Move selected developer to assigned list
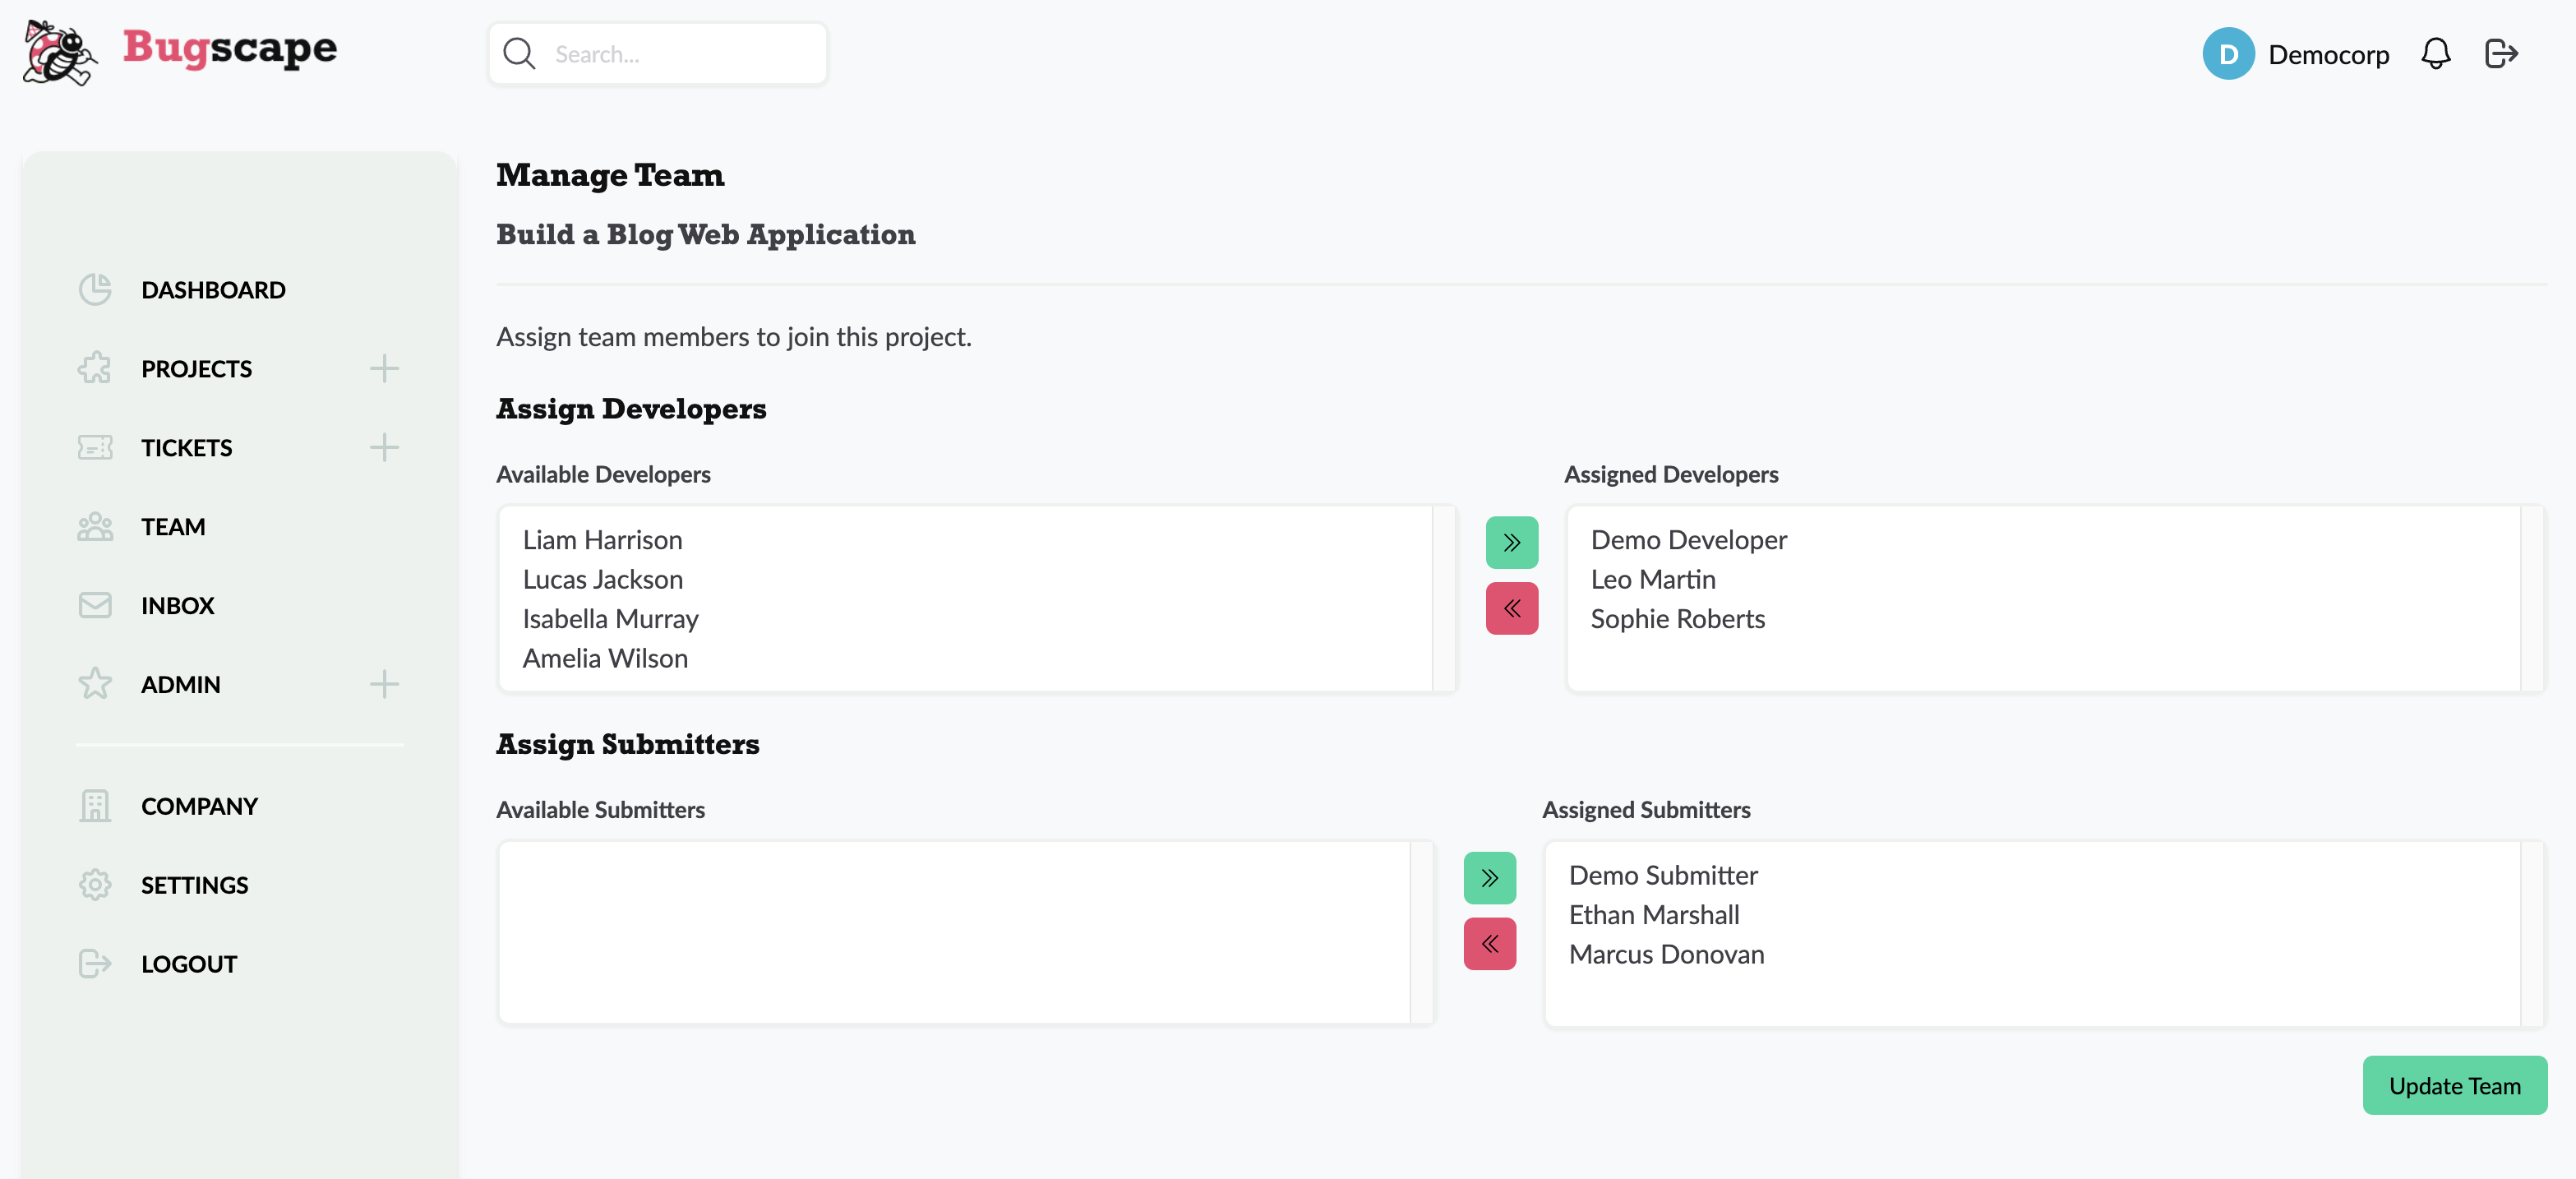This screenshot has height=1179, width=2576. [1511, 542]
